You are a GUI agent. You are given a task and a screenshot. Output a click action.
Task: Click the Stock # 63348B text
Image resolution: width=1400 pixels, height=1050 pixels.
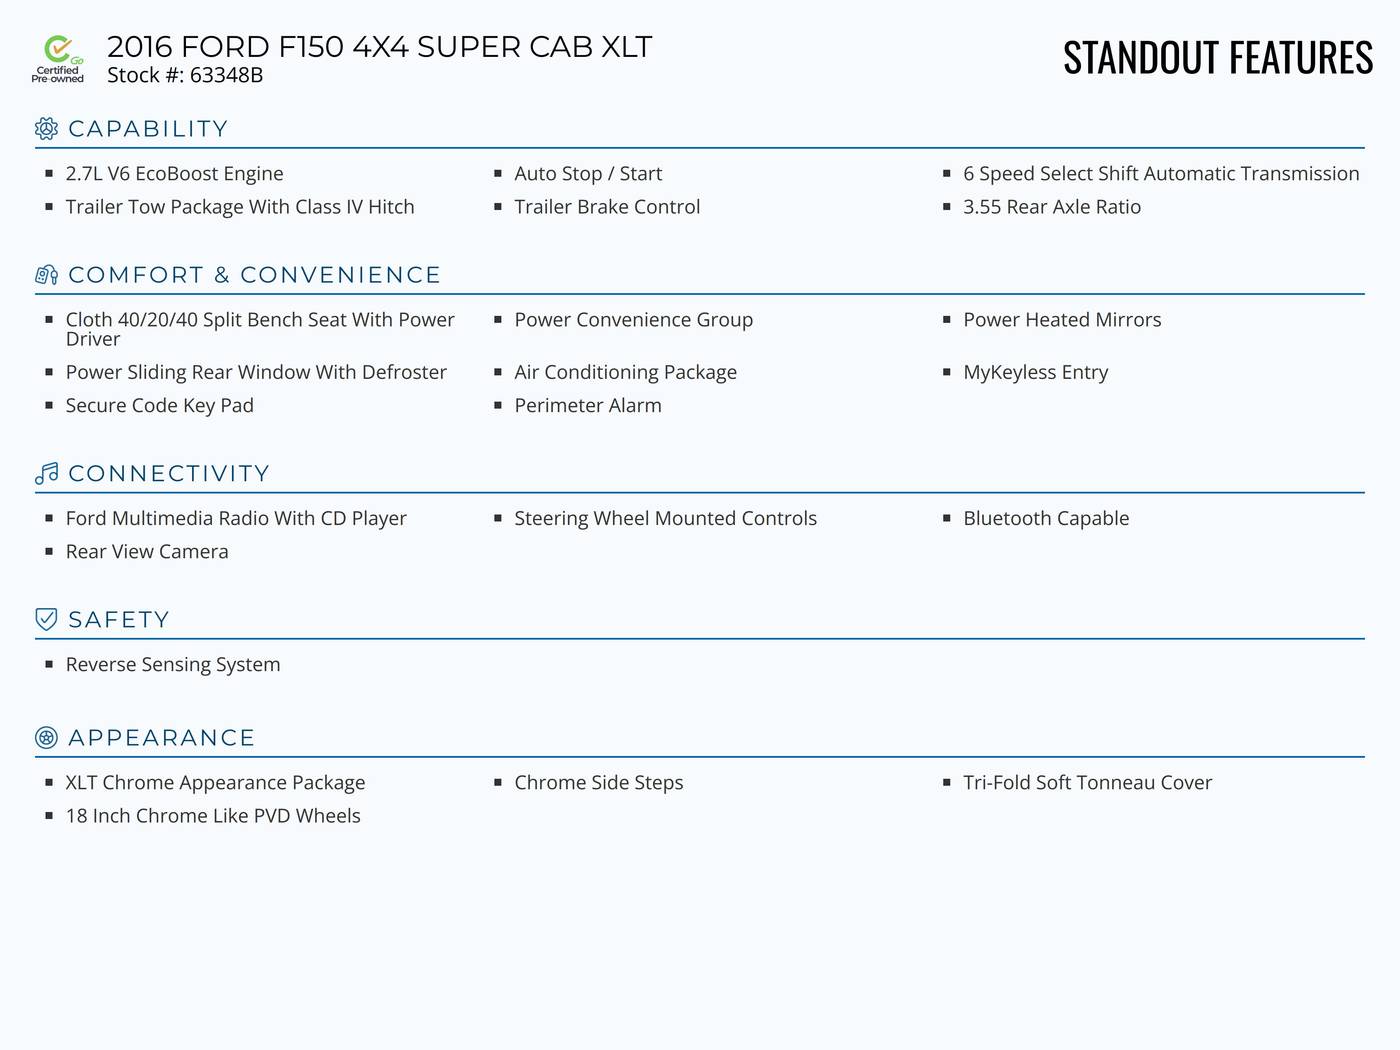pos(185,75)
